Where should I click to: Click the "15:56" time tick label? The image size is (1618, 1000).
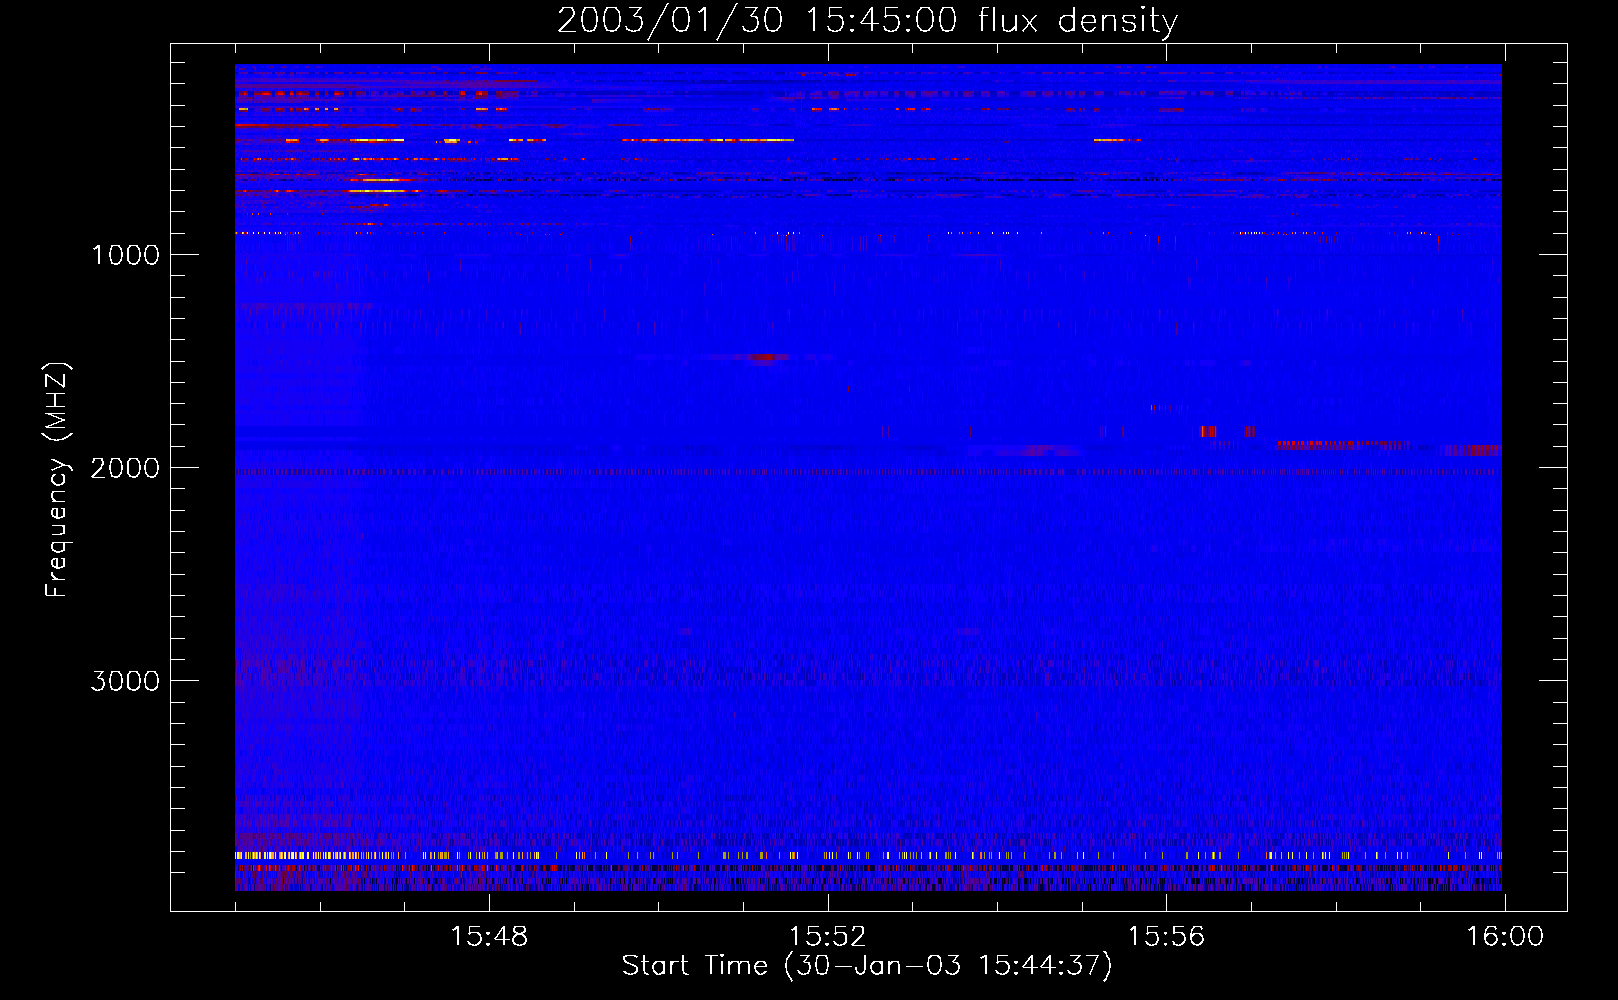click(x=1166, y=937)
